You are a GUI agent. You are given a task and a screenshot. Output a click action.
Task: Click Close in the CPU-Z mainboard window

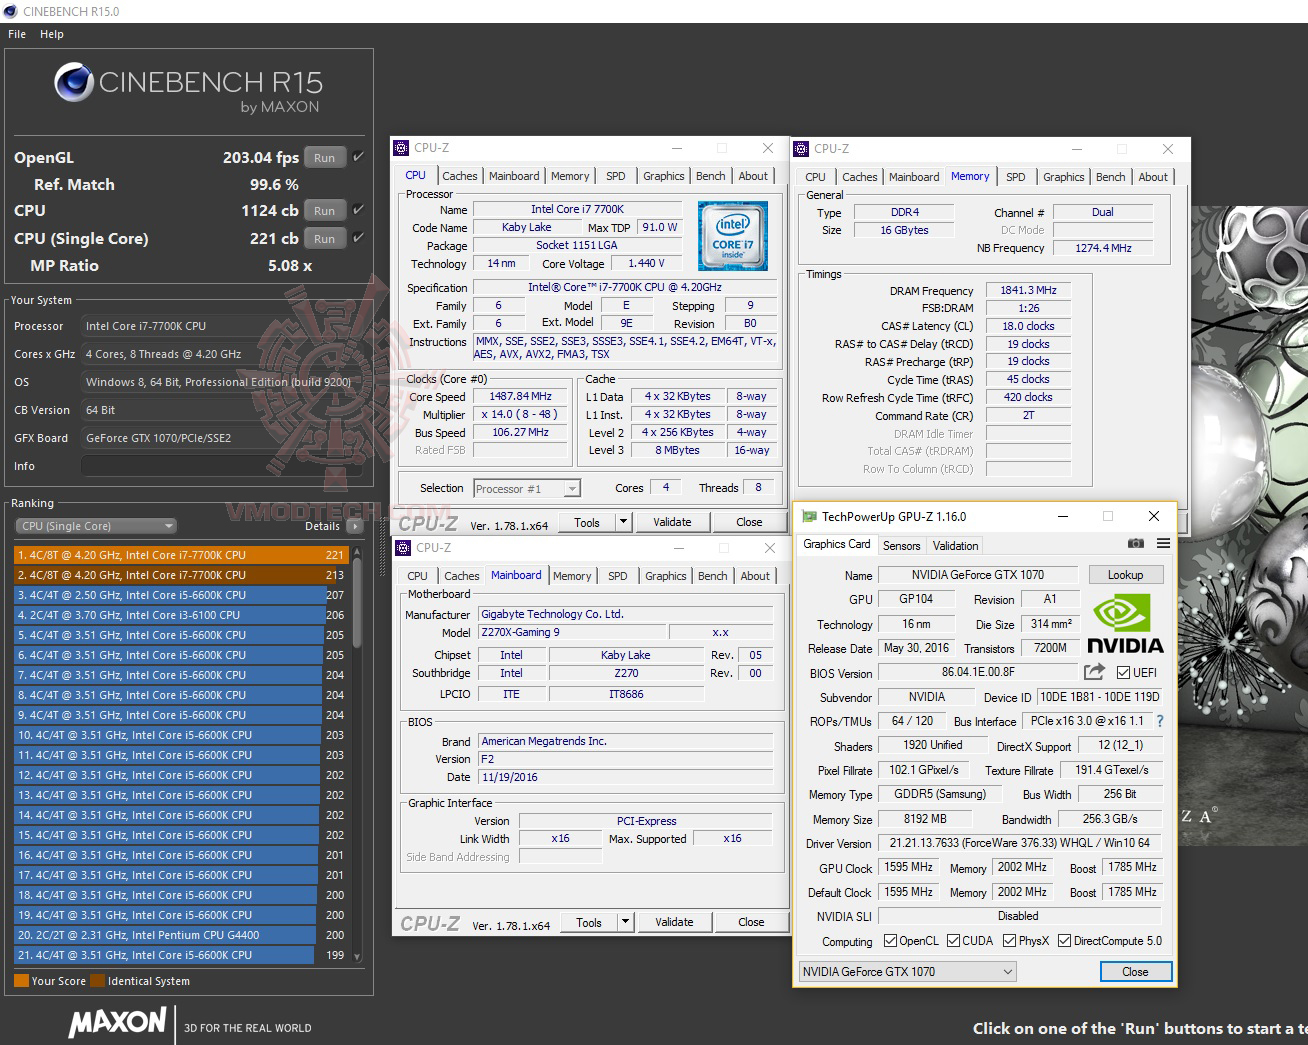coord(751,922)
